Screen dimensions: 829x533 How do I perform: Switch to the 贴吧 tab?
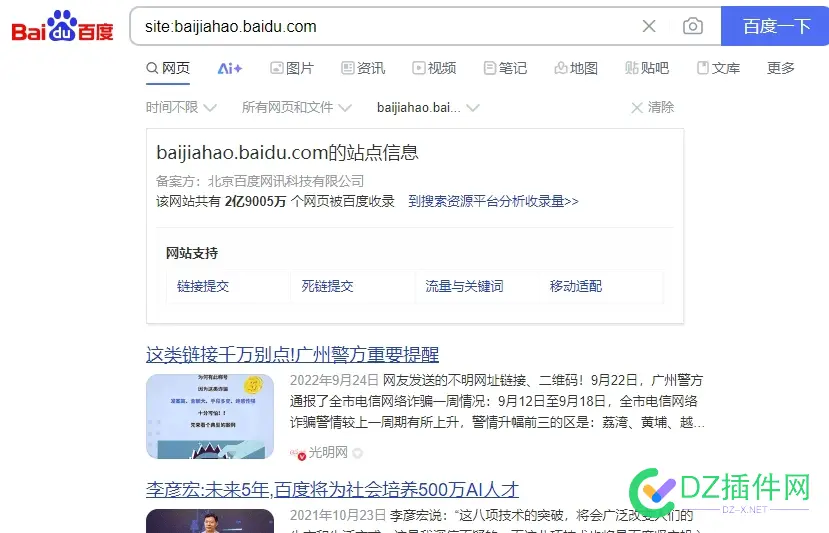pos(647,68)
